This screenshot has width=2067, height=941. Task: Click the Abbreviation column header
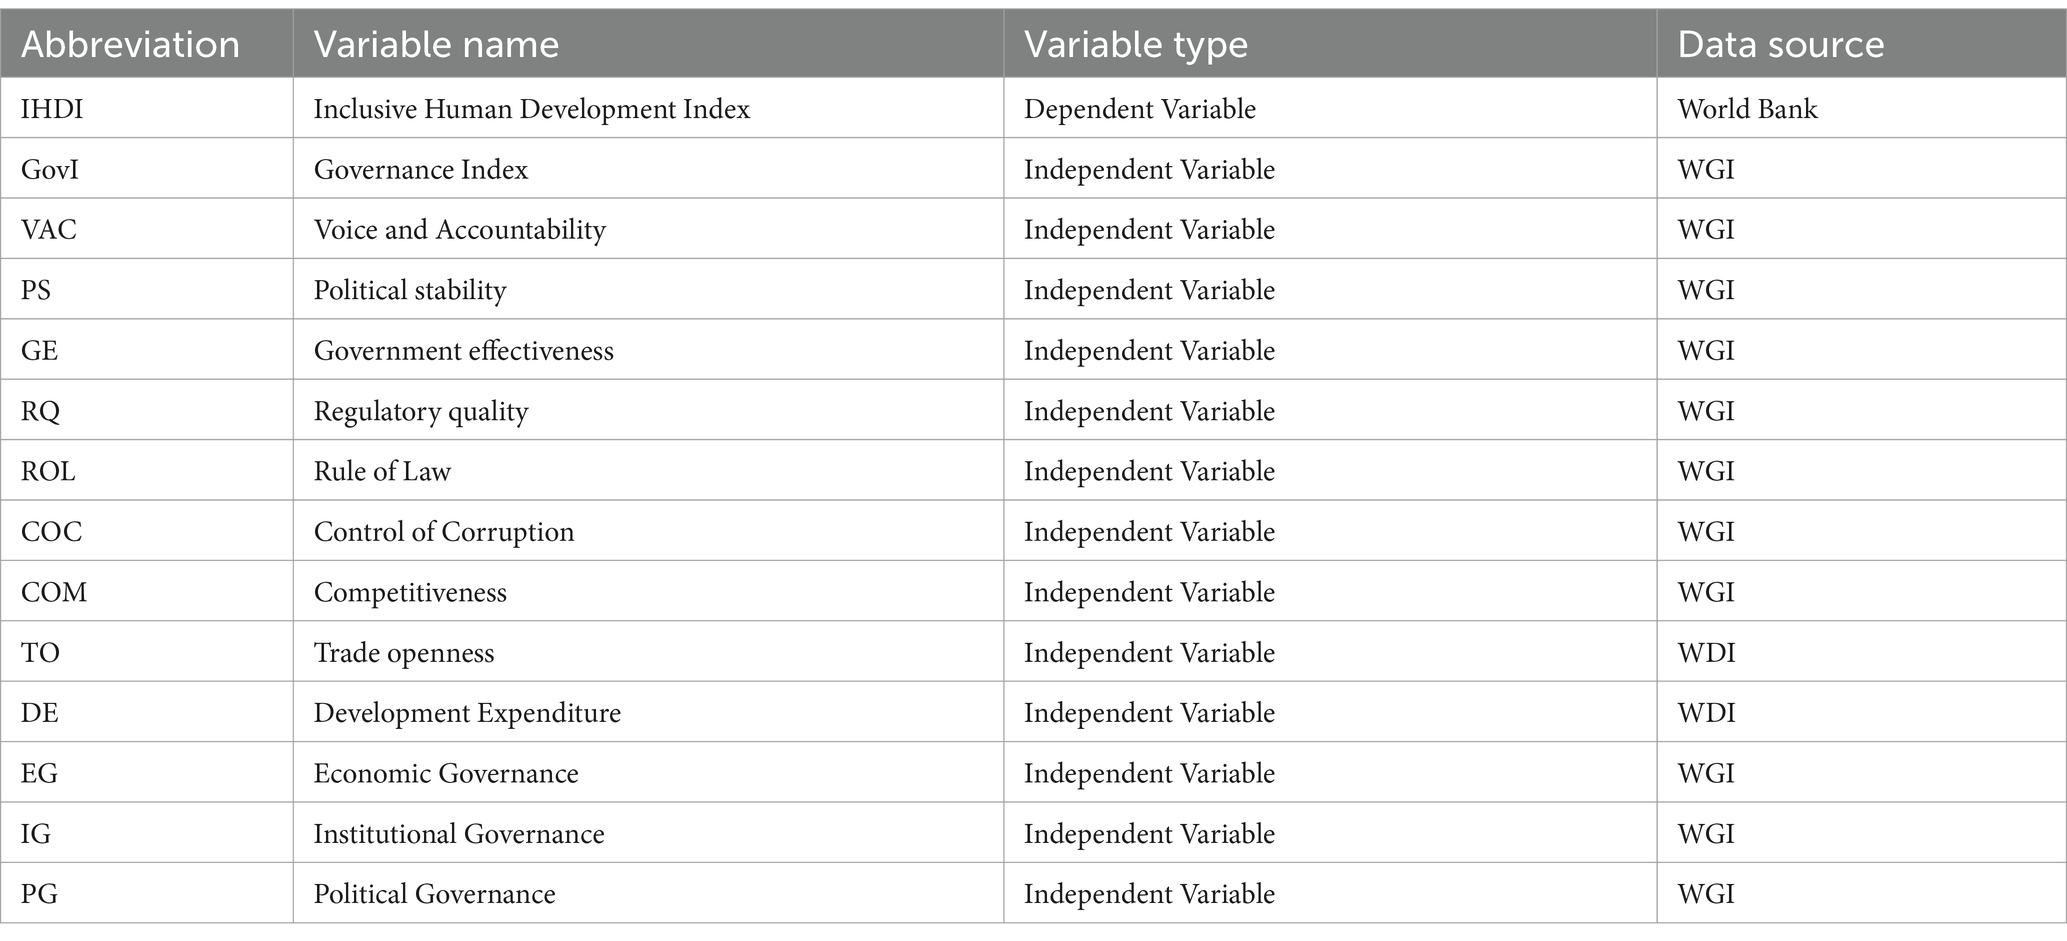point(146,44)
